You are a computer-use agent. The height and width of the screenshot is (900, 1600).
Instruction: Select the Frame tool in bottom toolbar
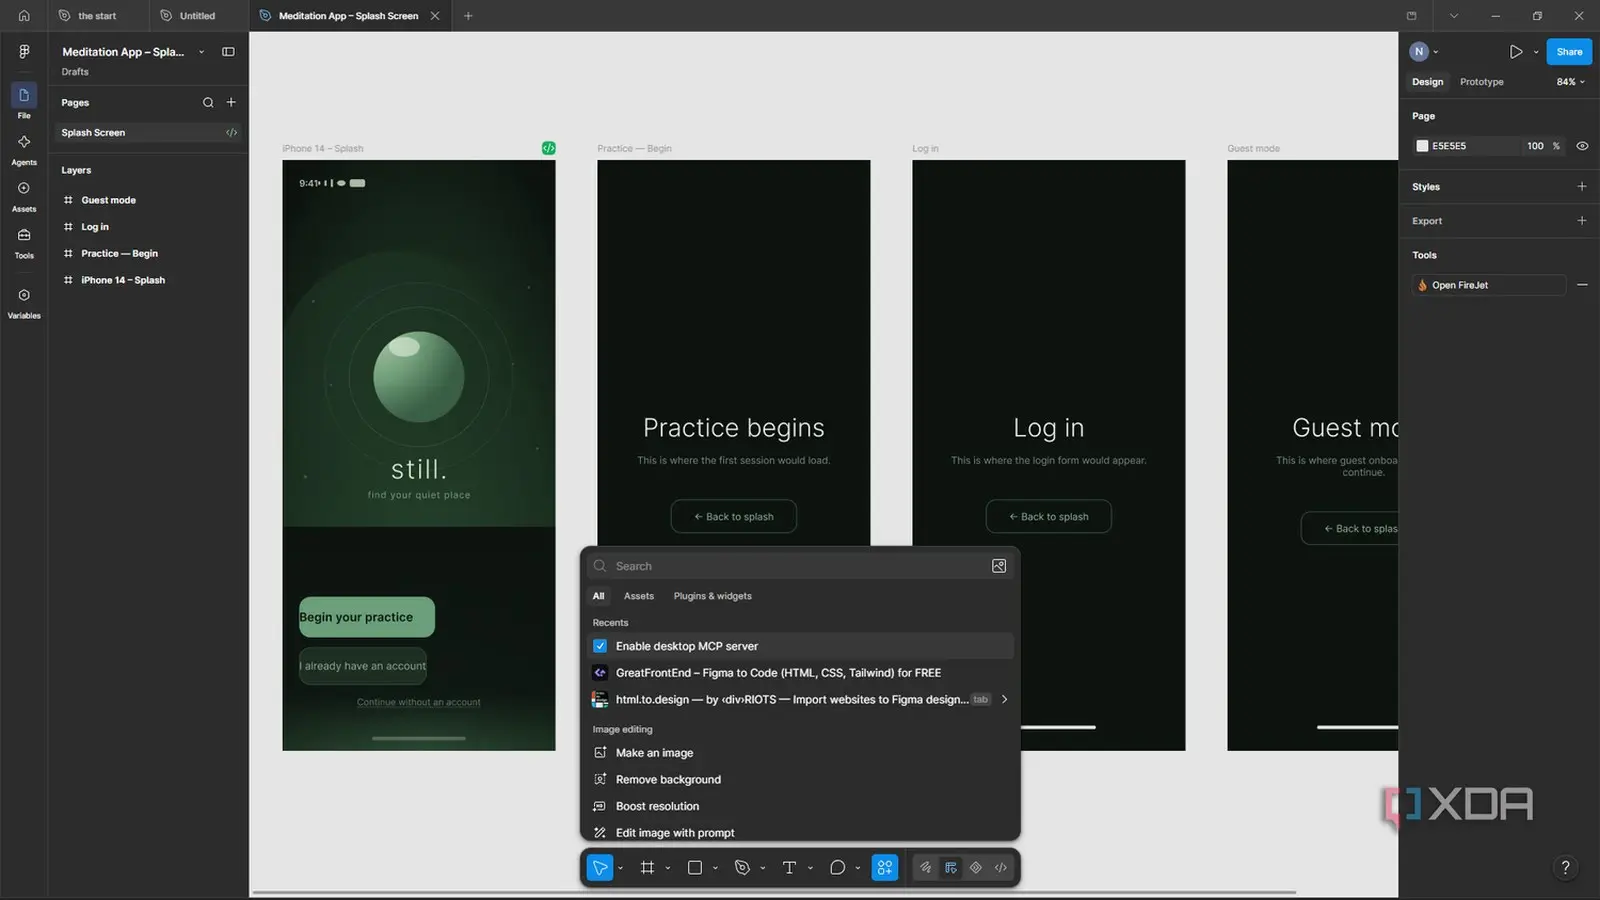click(x=647, y=868)
